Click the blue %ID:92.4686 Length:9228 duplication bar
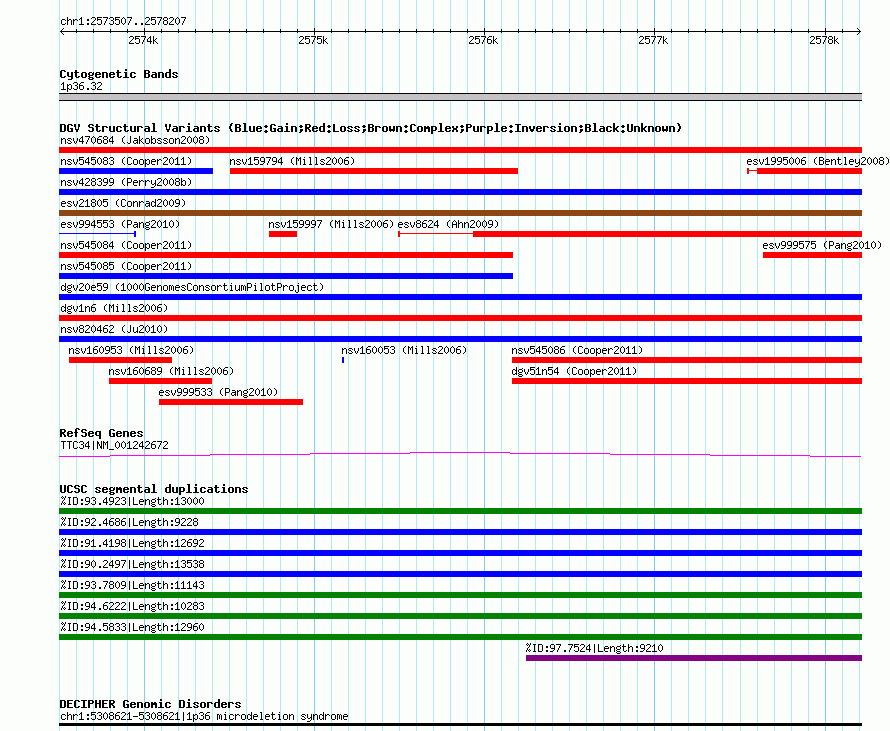The width and height of the screenshot is (890, 731). coord(460,532)
